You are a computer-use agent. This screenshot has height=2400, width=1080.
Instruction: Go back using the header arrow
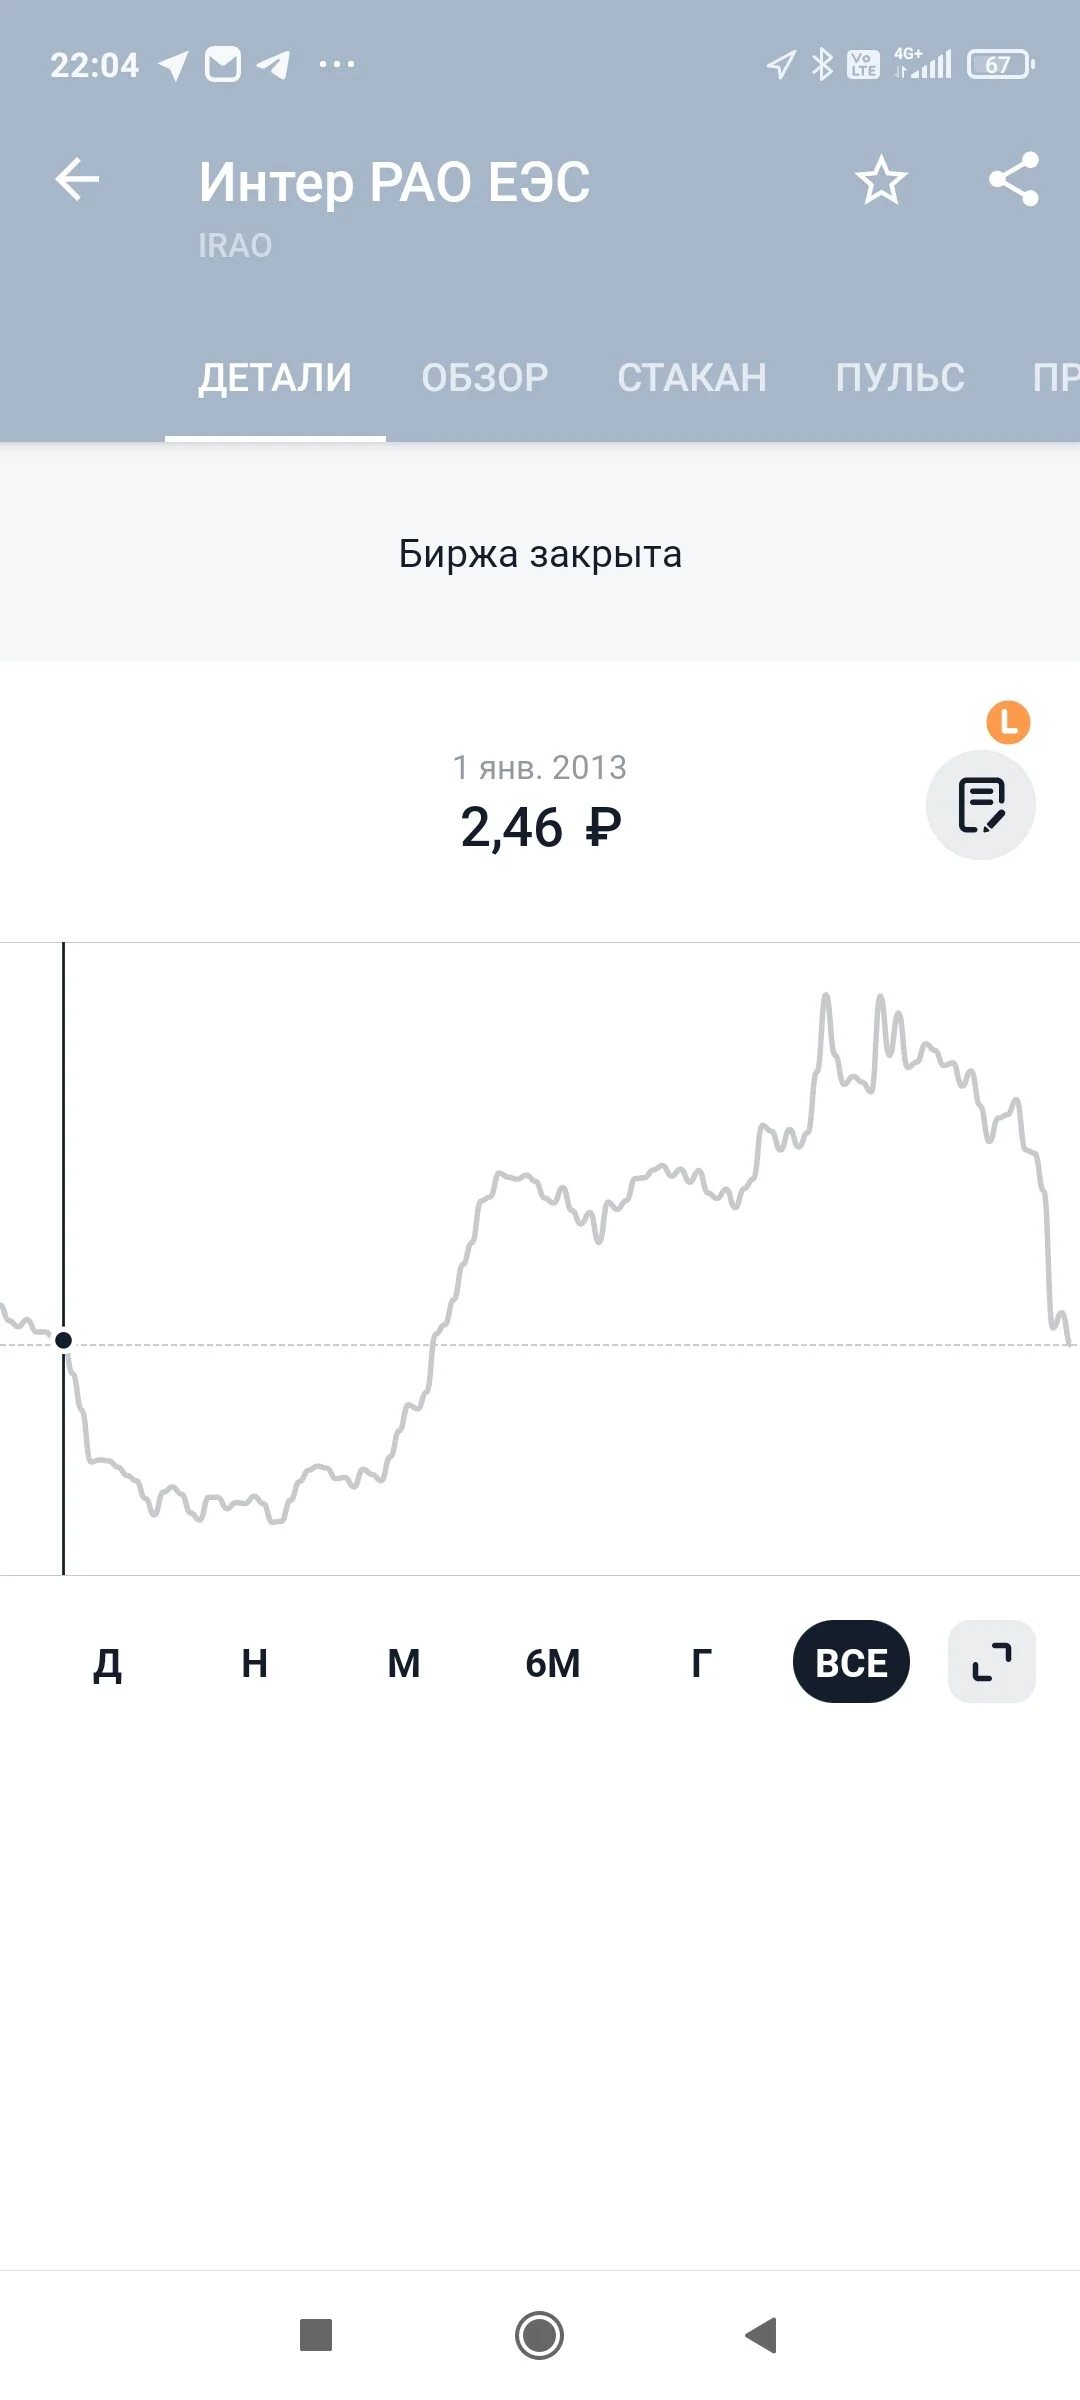(x=77, y=180)
